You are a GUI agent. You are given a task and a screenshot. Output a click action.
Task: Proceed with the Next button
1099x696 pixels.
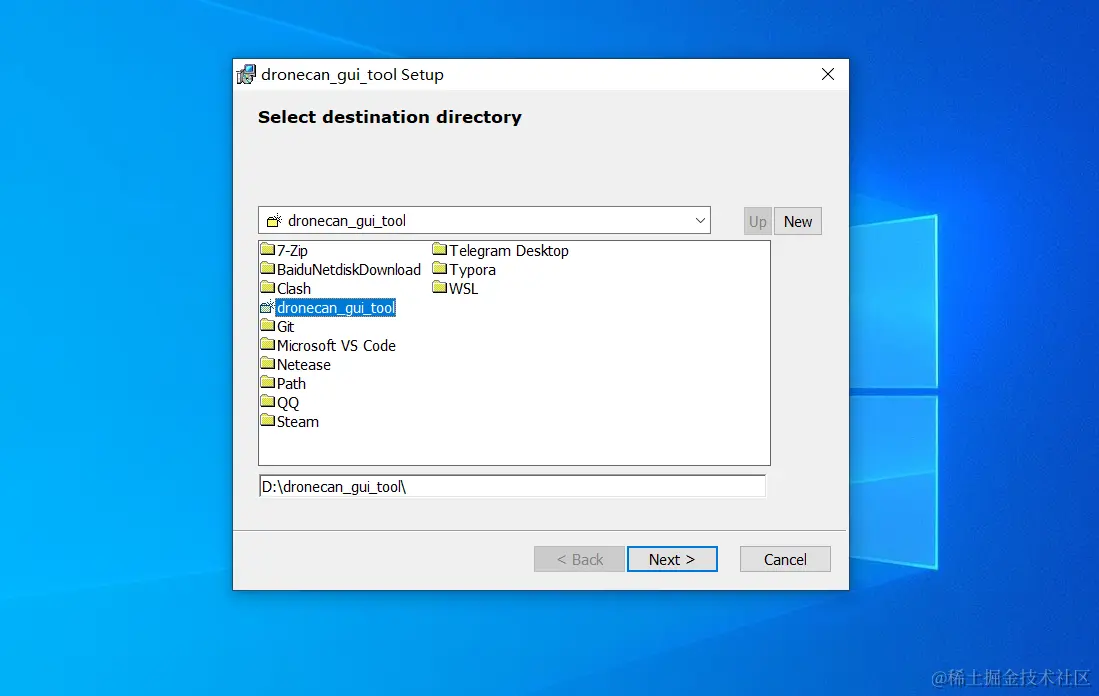click(x=672, y=559)
